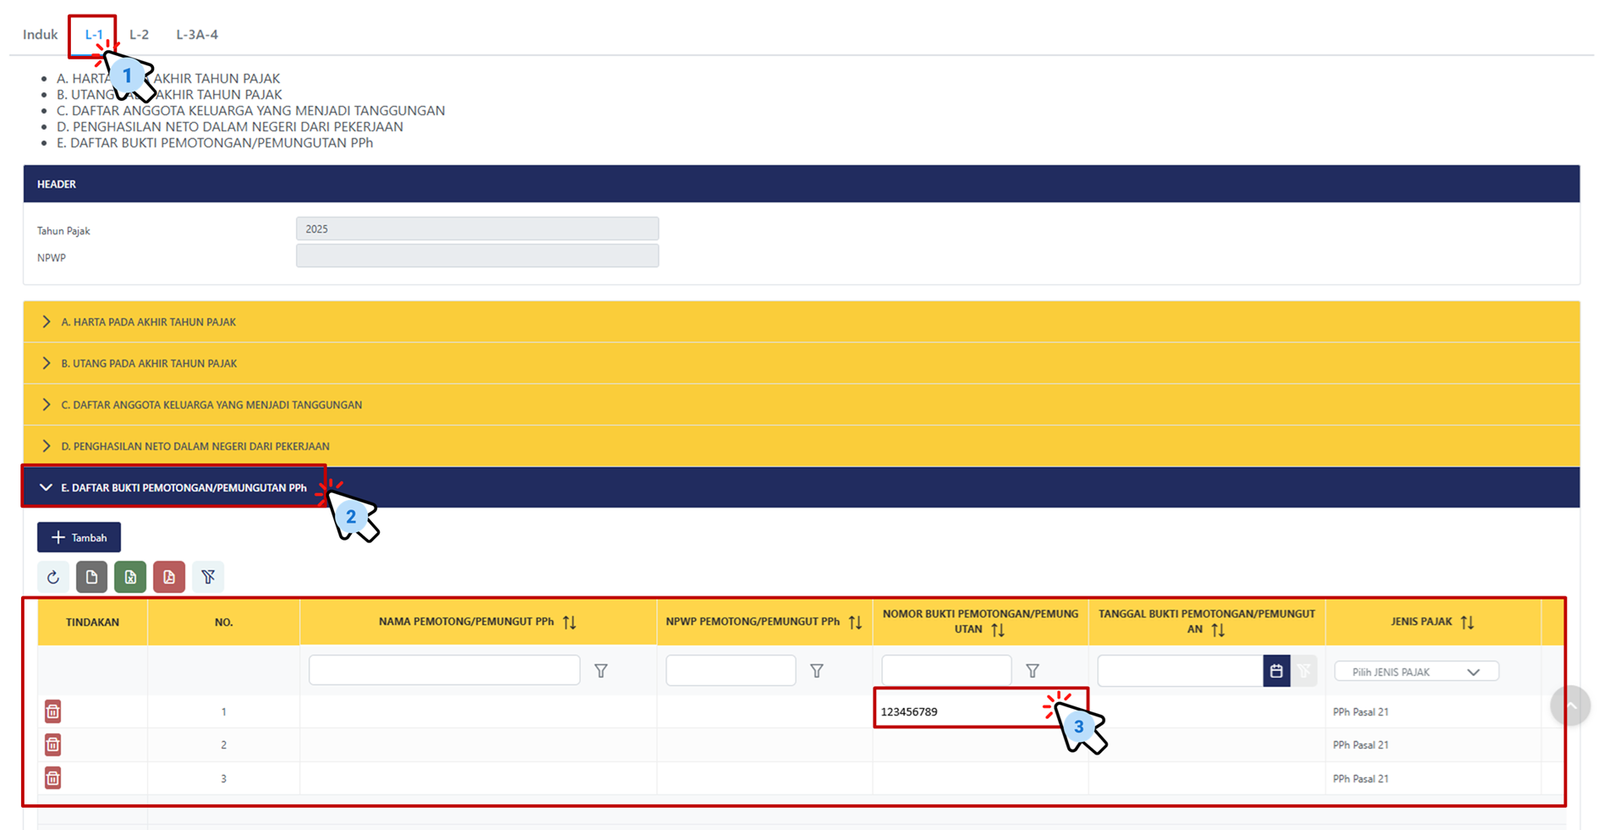
Task: Click the Tambah button
Action: [x=79, y=538]
